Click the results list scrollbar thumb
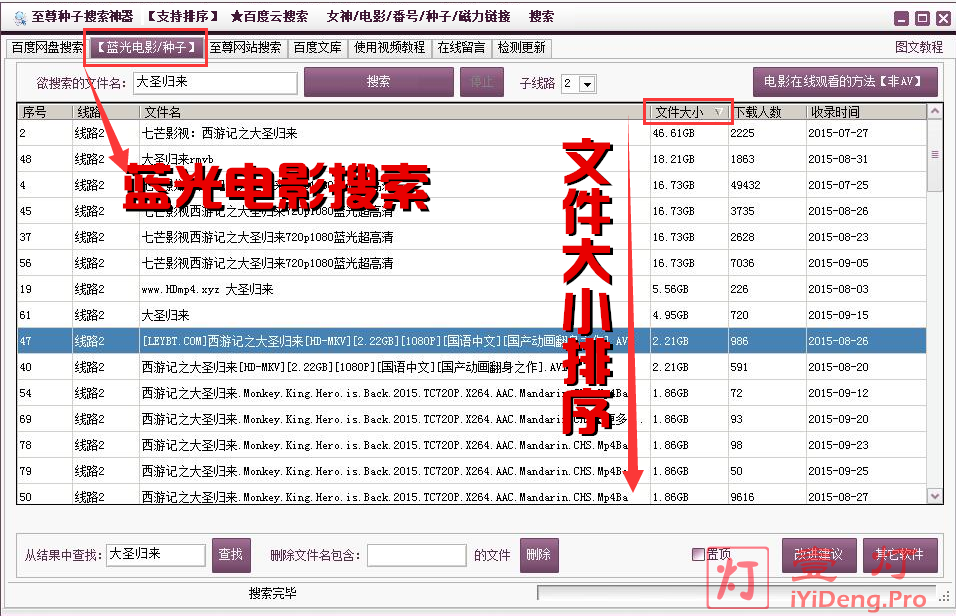956x616 pixels. click(x=934, y=155)
